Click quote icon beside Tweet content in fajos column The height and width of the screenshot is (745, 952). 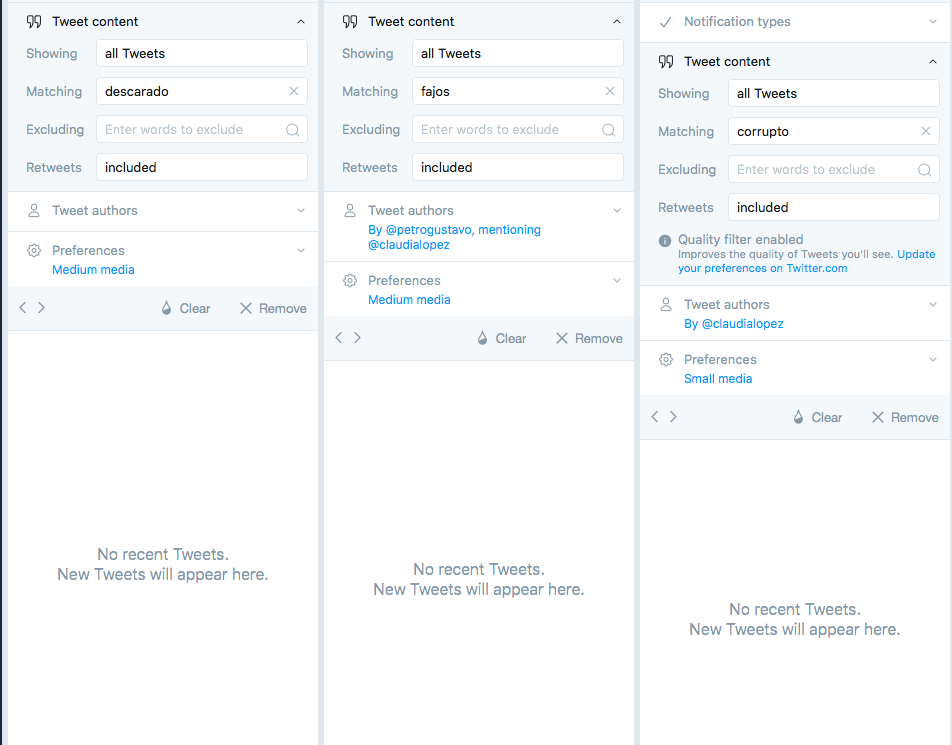(350, 22)
